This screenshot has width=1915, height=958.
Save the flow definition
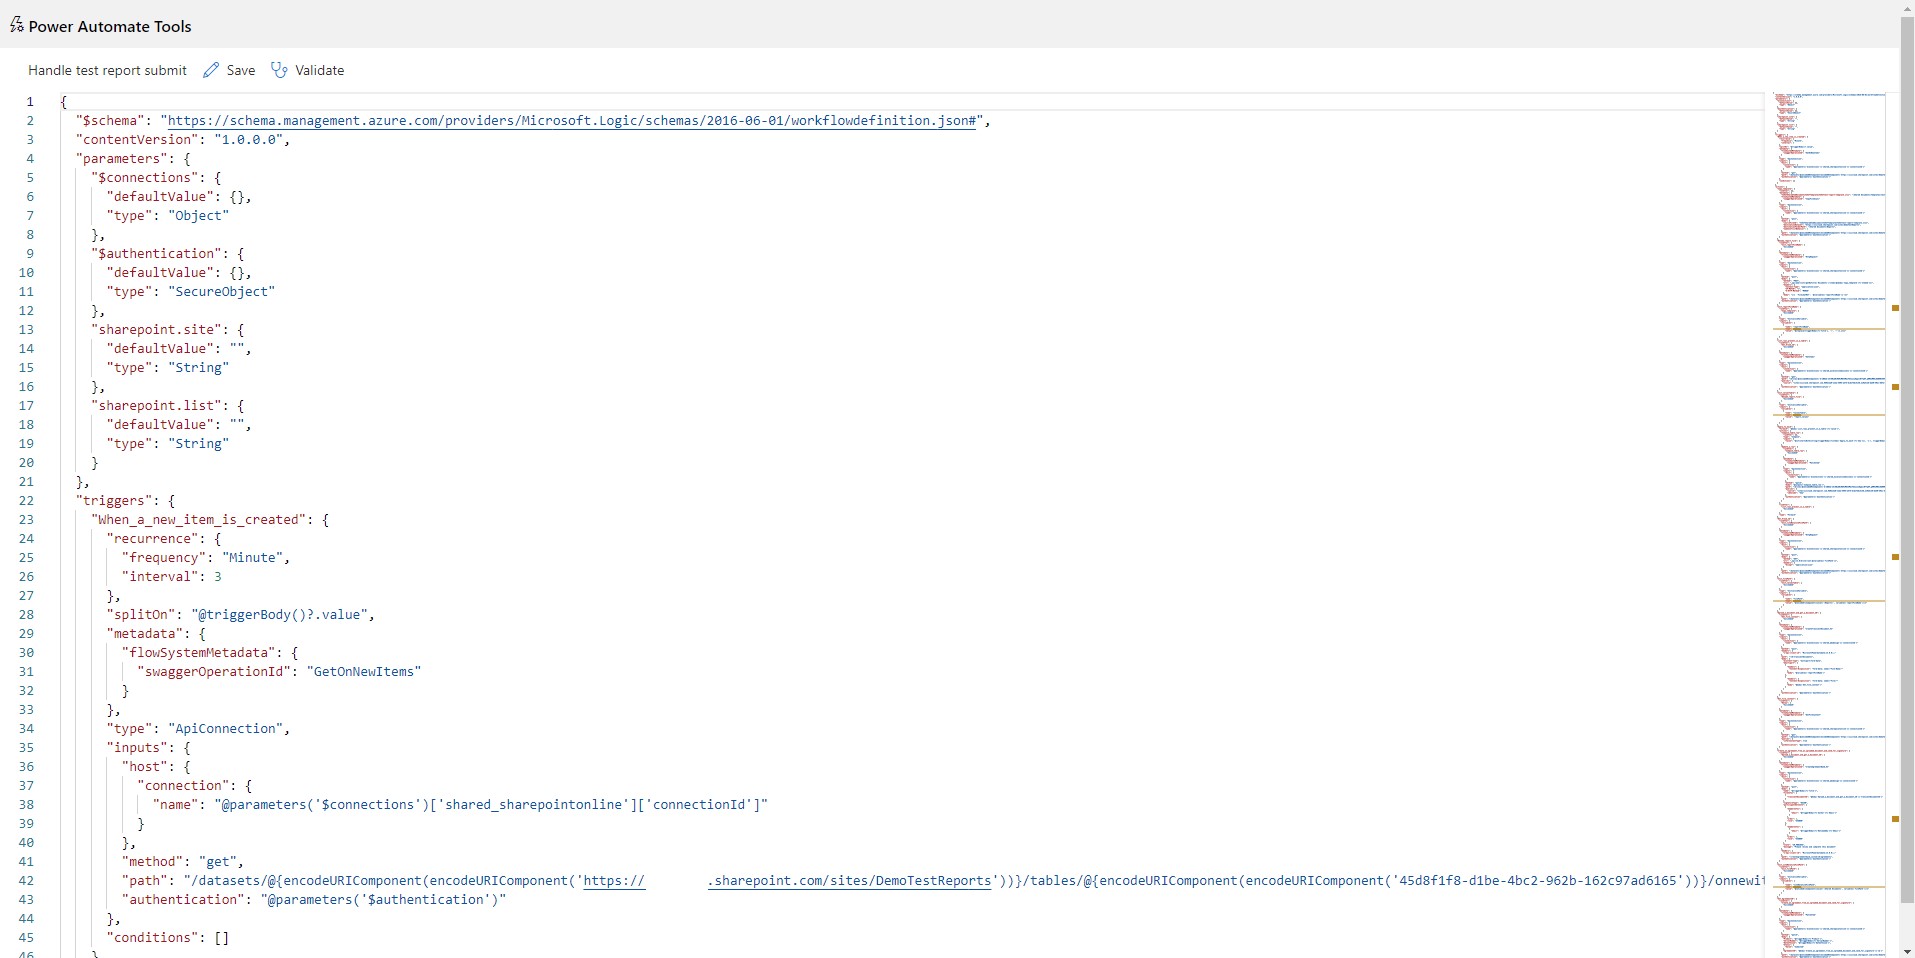coord(229,70)
